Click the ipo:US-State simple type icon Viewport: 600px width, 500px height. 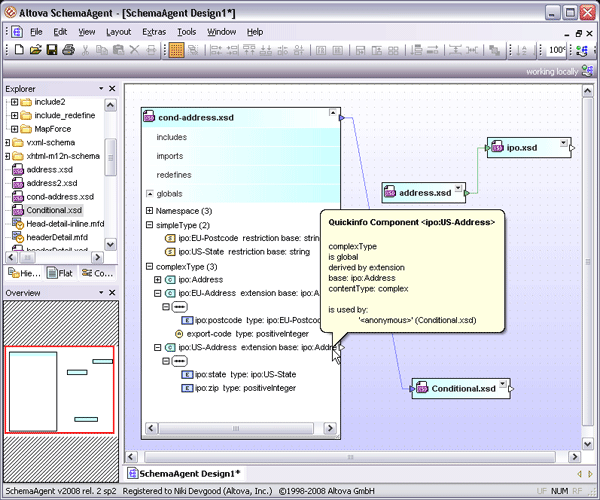(x=170, y=252)
